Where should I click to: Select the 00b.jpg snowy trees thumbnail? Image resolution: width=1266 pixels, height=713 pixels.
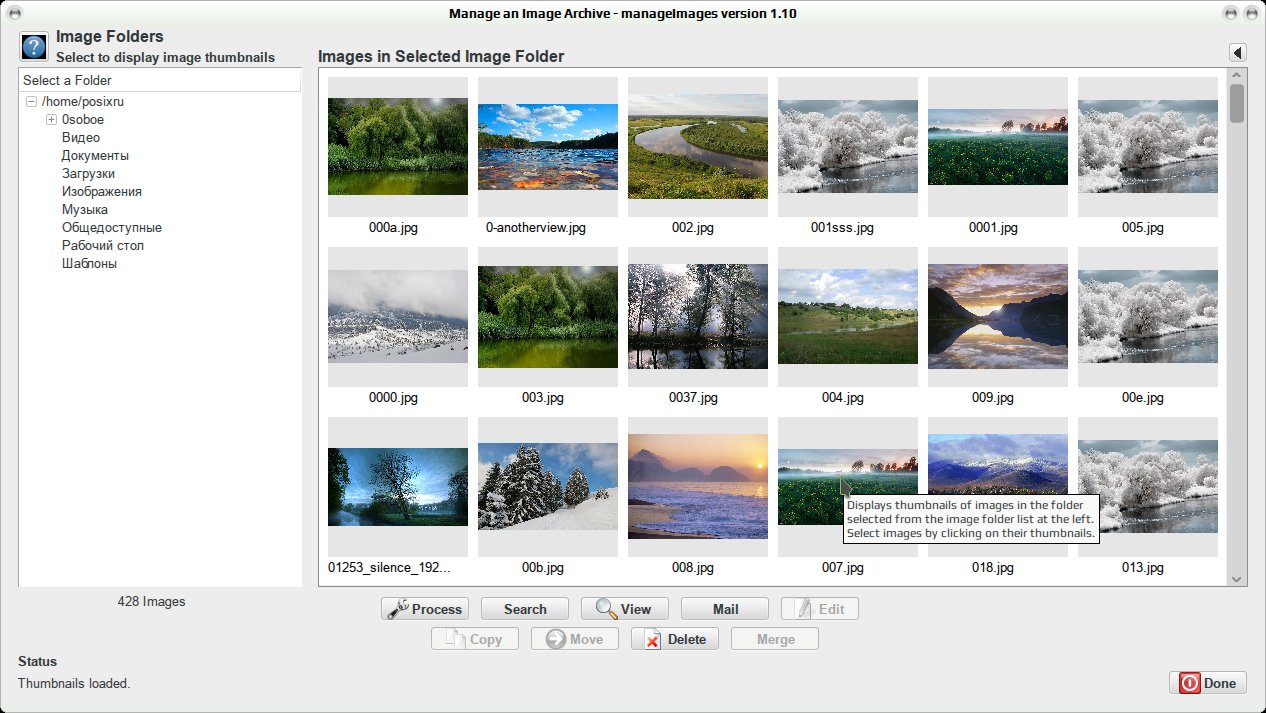tap(548, 487)
